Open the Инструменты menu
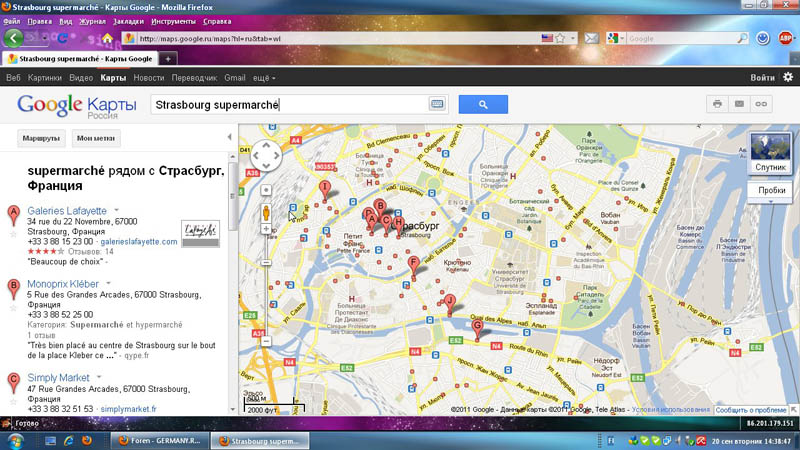This screenshot has height=450, width=800. tap(173, 20)
